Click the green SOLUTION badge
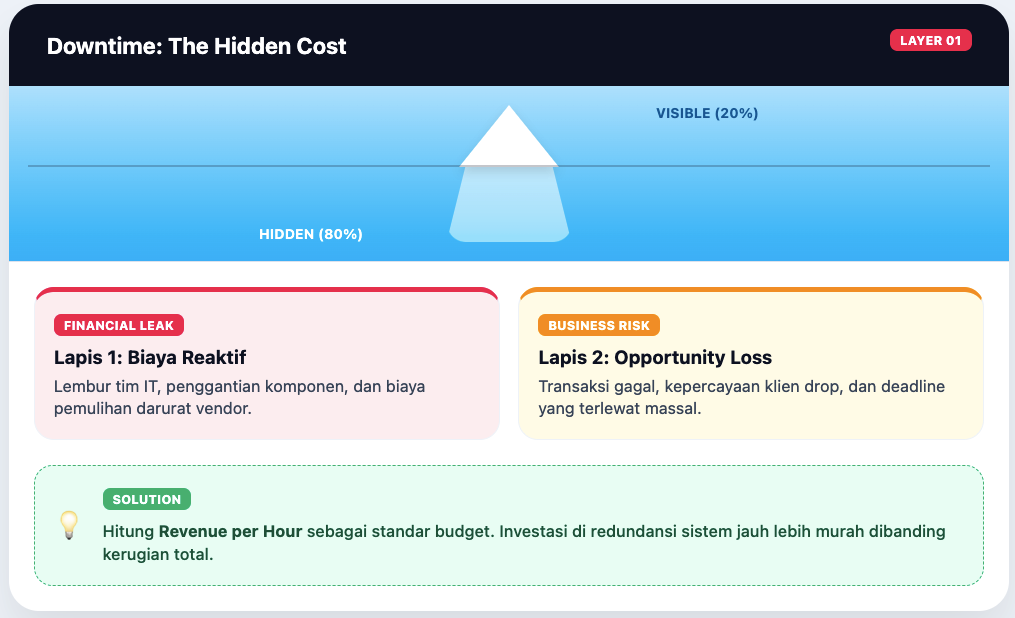1015x618 pixels. [146, 499]
